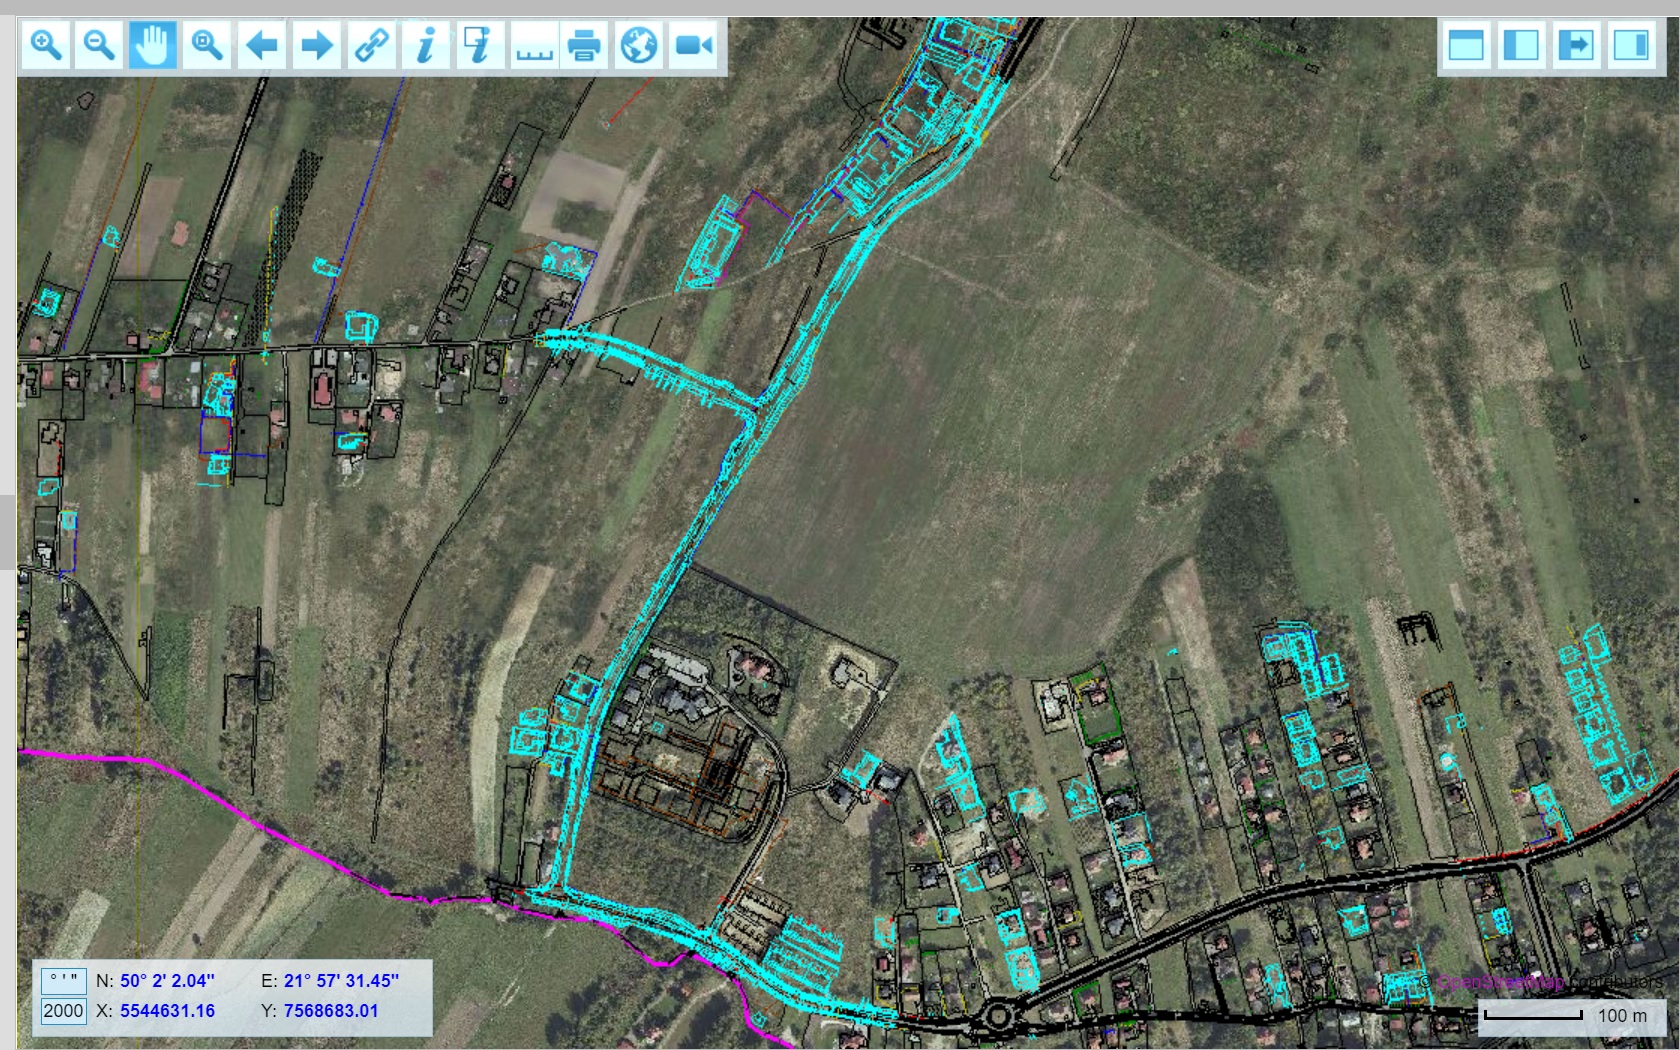
Task: Select the zoom in magnifier tool
Action: click(x=46, y=45)
